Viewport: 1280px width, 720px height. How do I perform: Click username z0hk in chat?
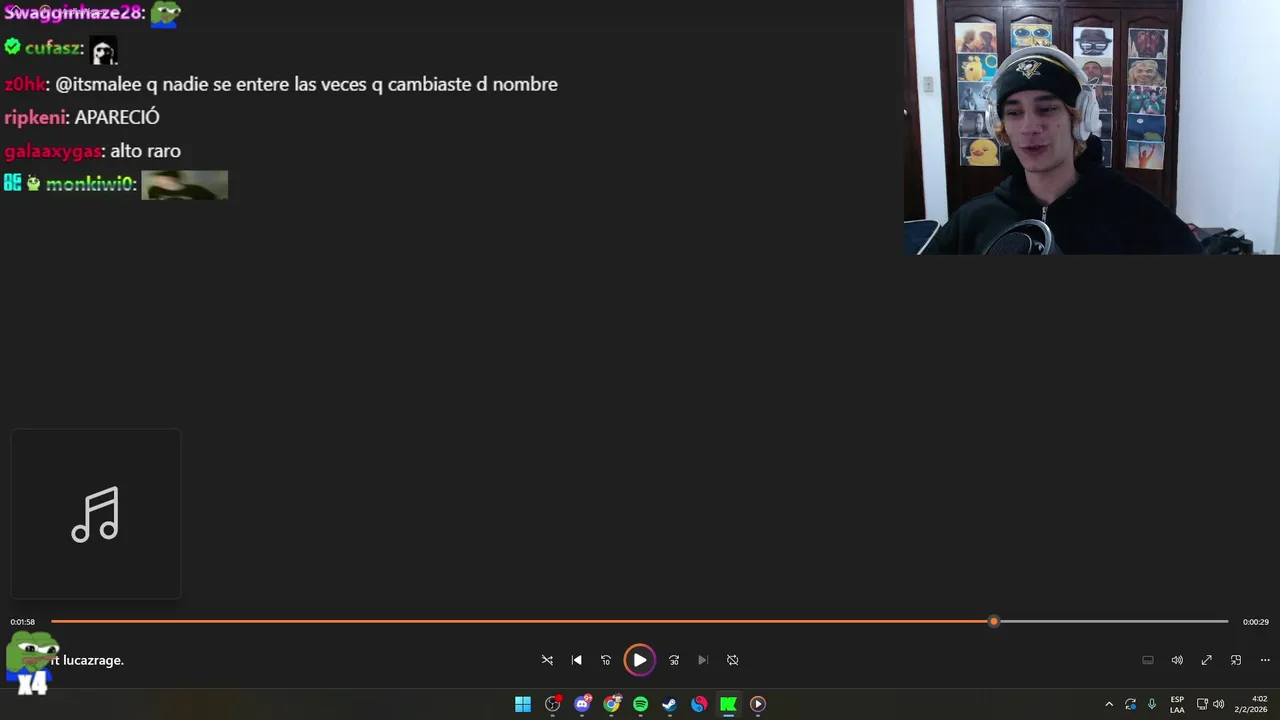click(25, 84)
